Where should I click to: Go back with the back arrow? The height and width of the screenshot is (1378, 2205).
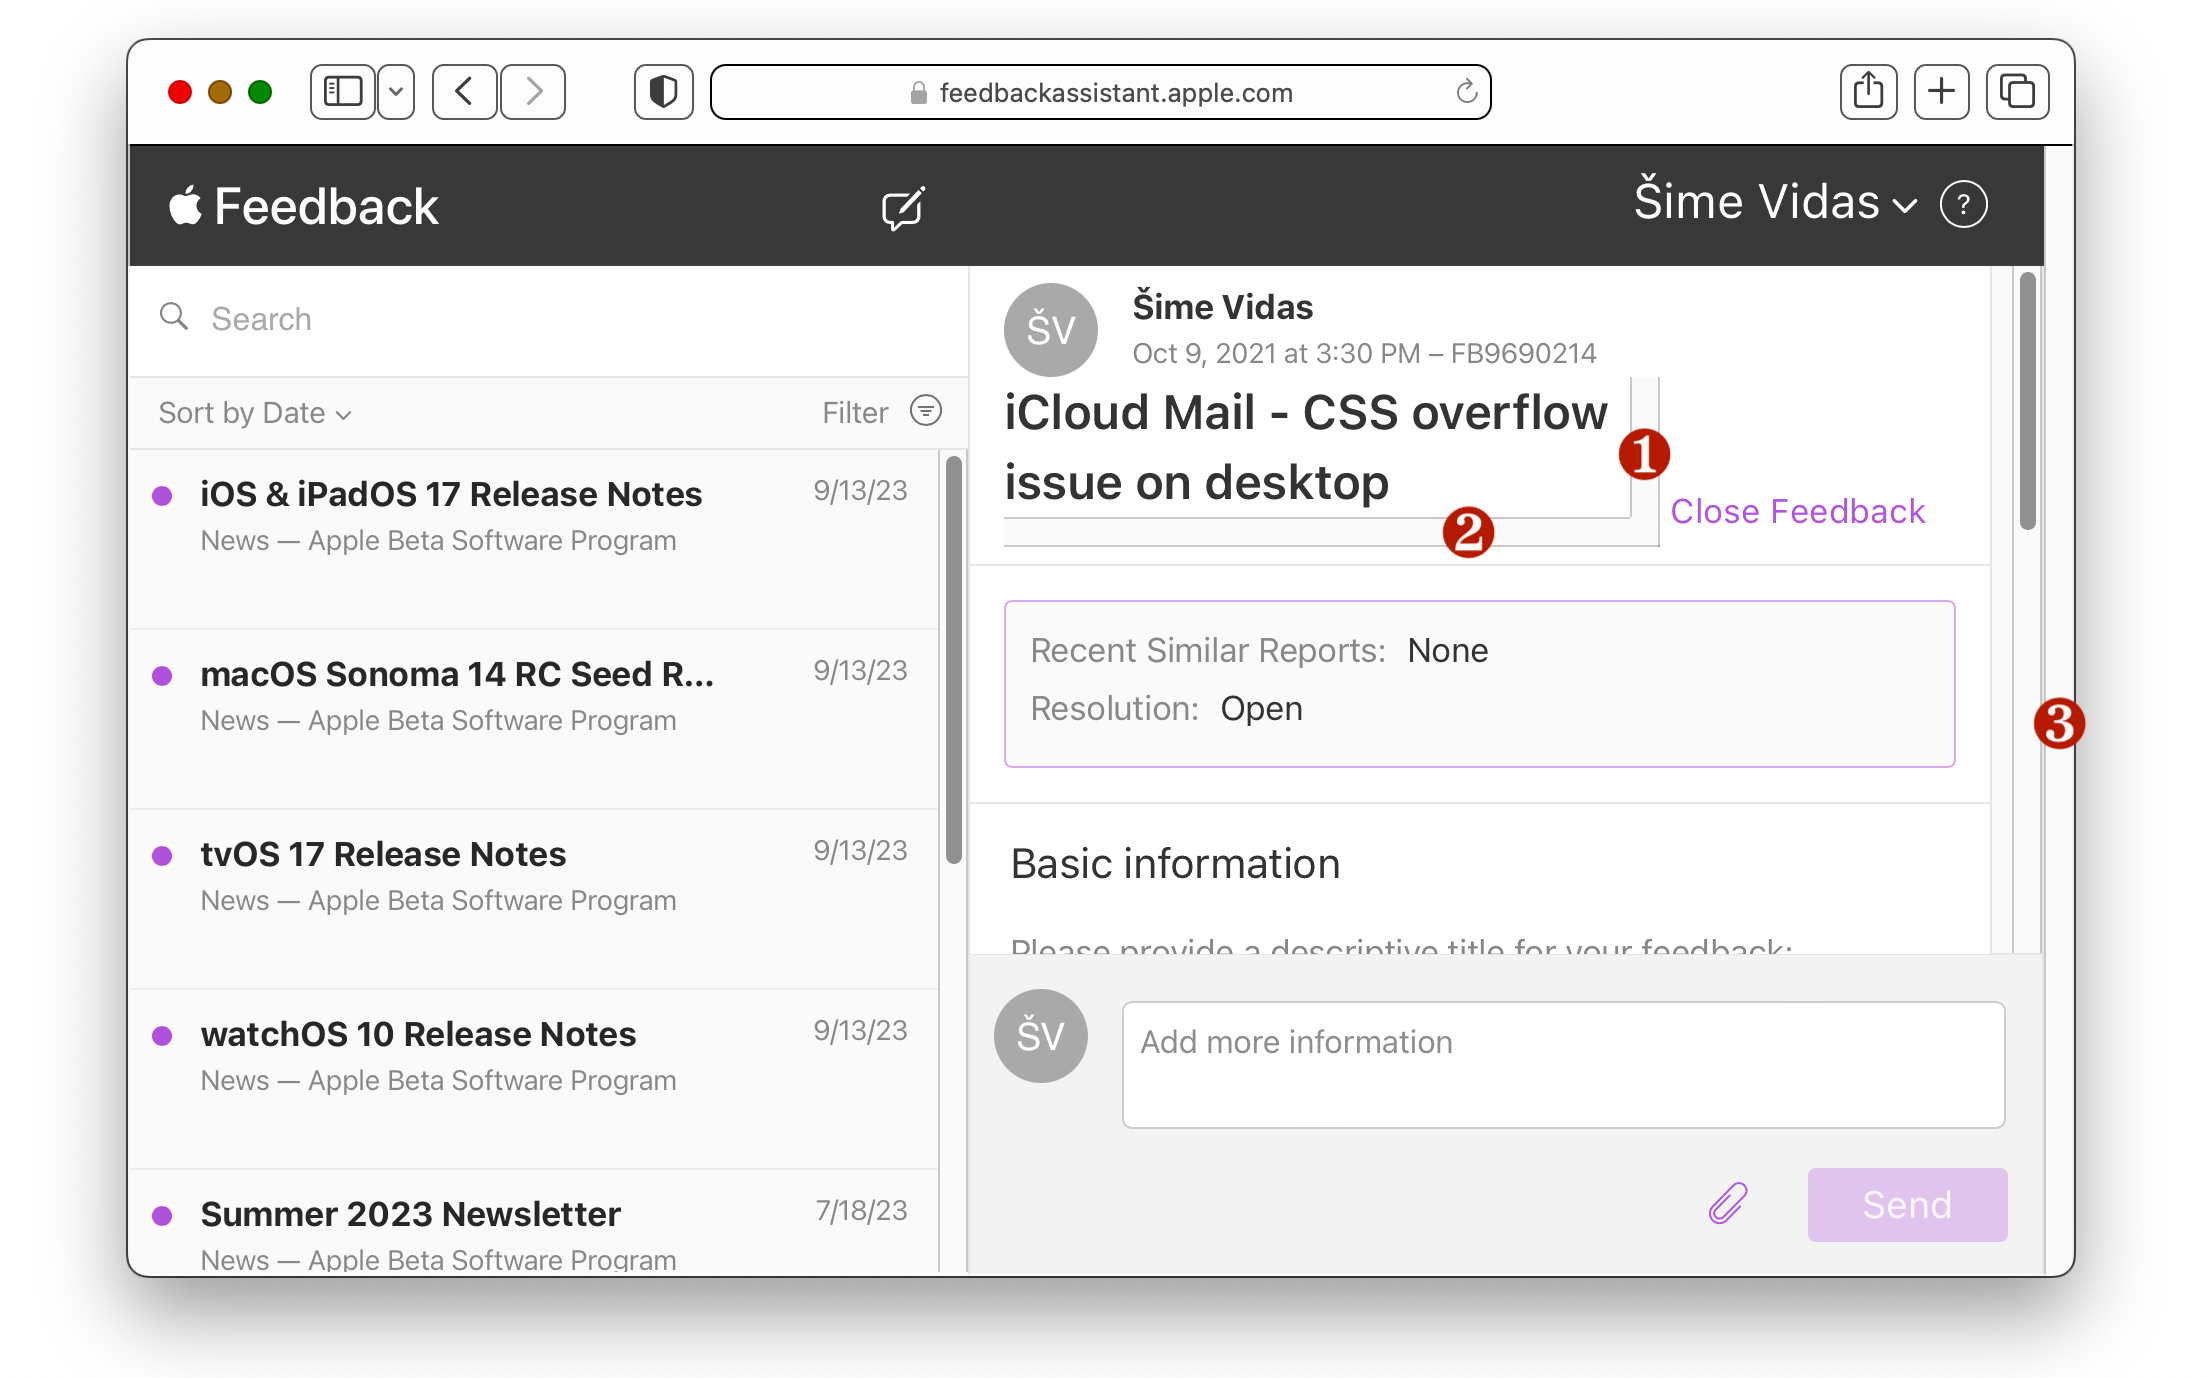pos(464,92)
